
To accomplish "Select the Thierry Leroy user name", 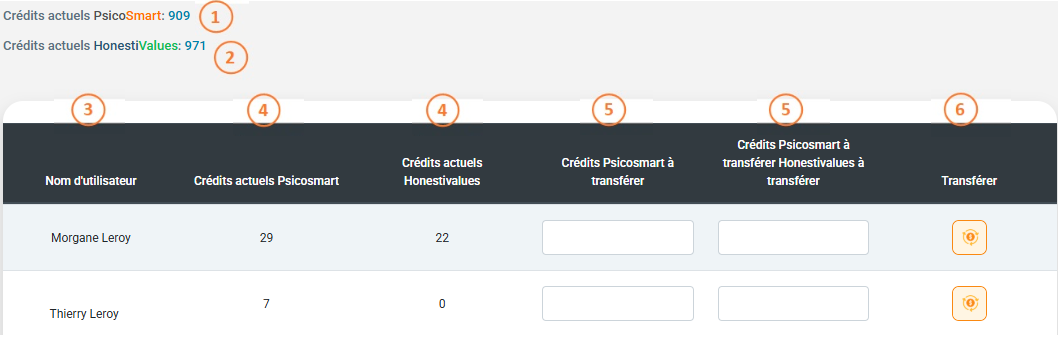I will coord(84,314).
